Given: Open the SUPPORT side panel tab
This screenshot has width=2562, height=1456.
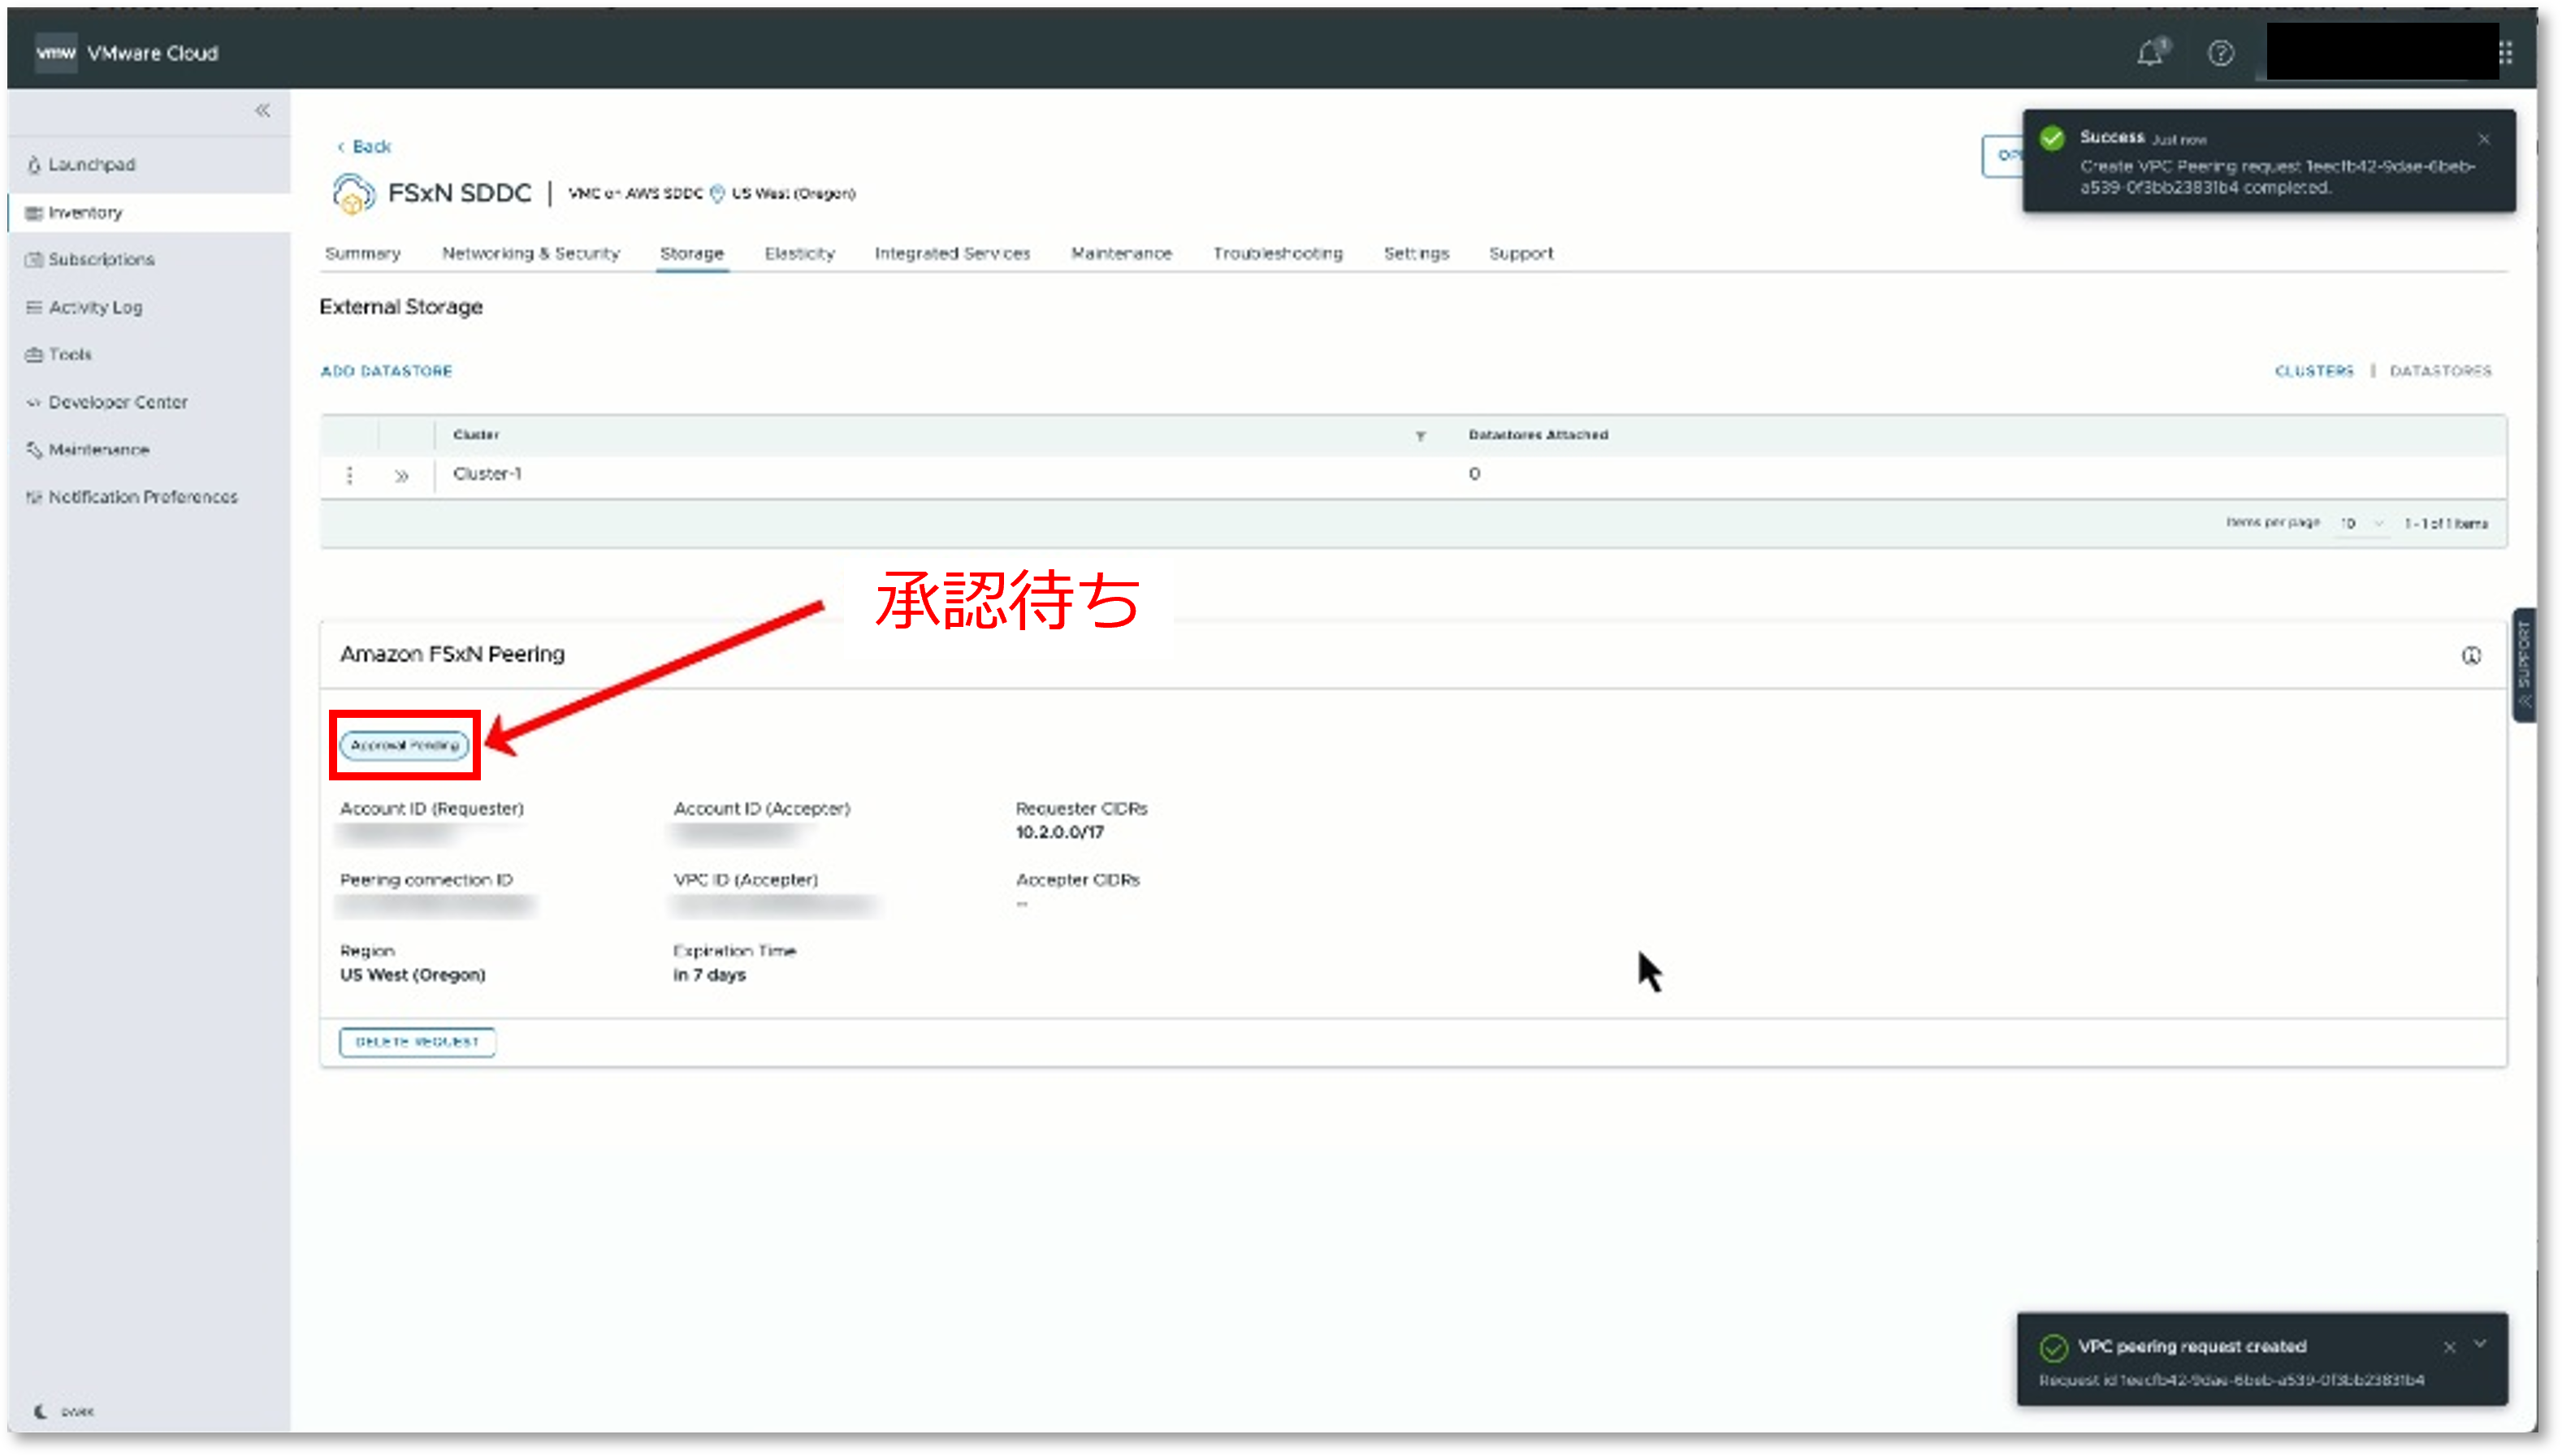Looking at the screenshot, I should pos(2523,665).
